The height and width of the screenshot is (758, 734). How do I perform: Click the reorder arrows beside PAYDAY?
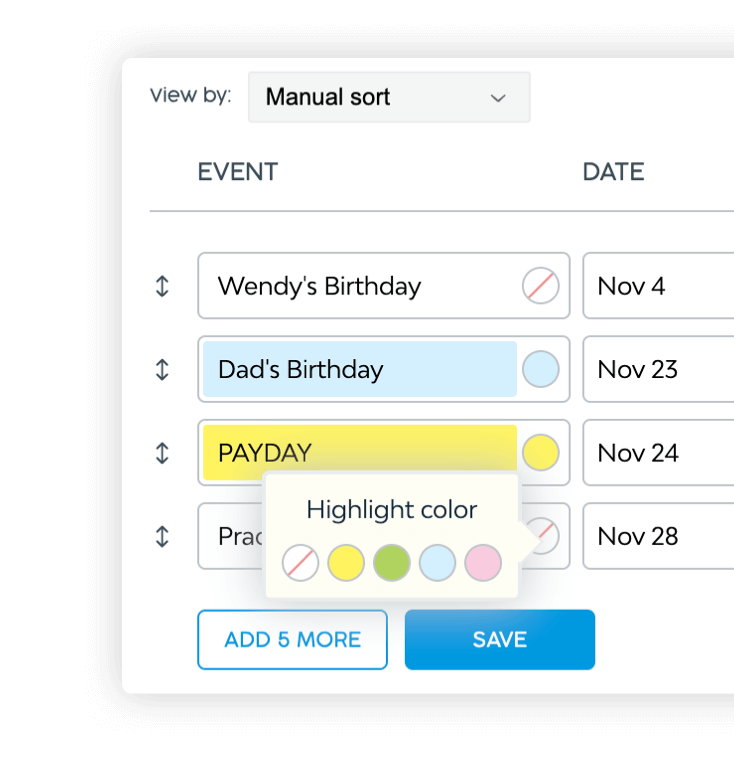(x=162, y=453)
